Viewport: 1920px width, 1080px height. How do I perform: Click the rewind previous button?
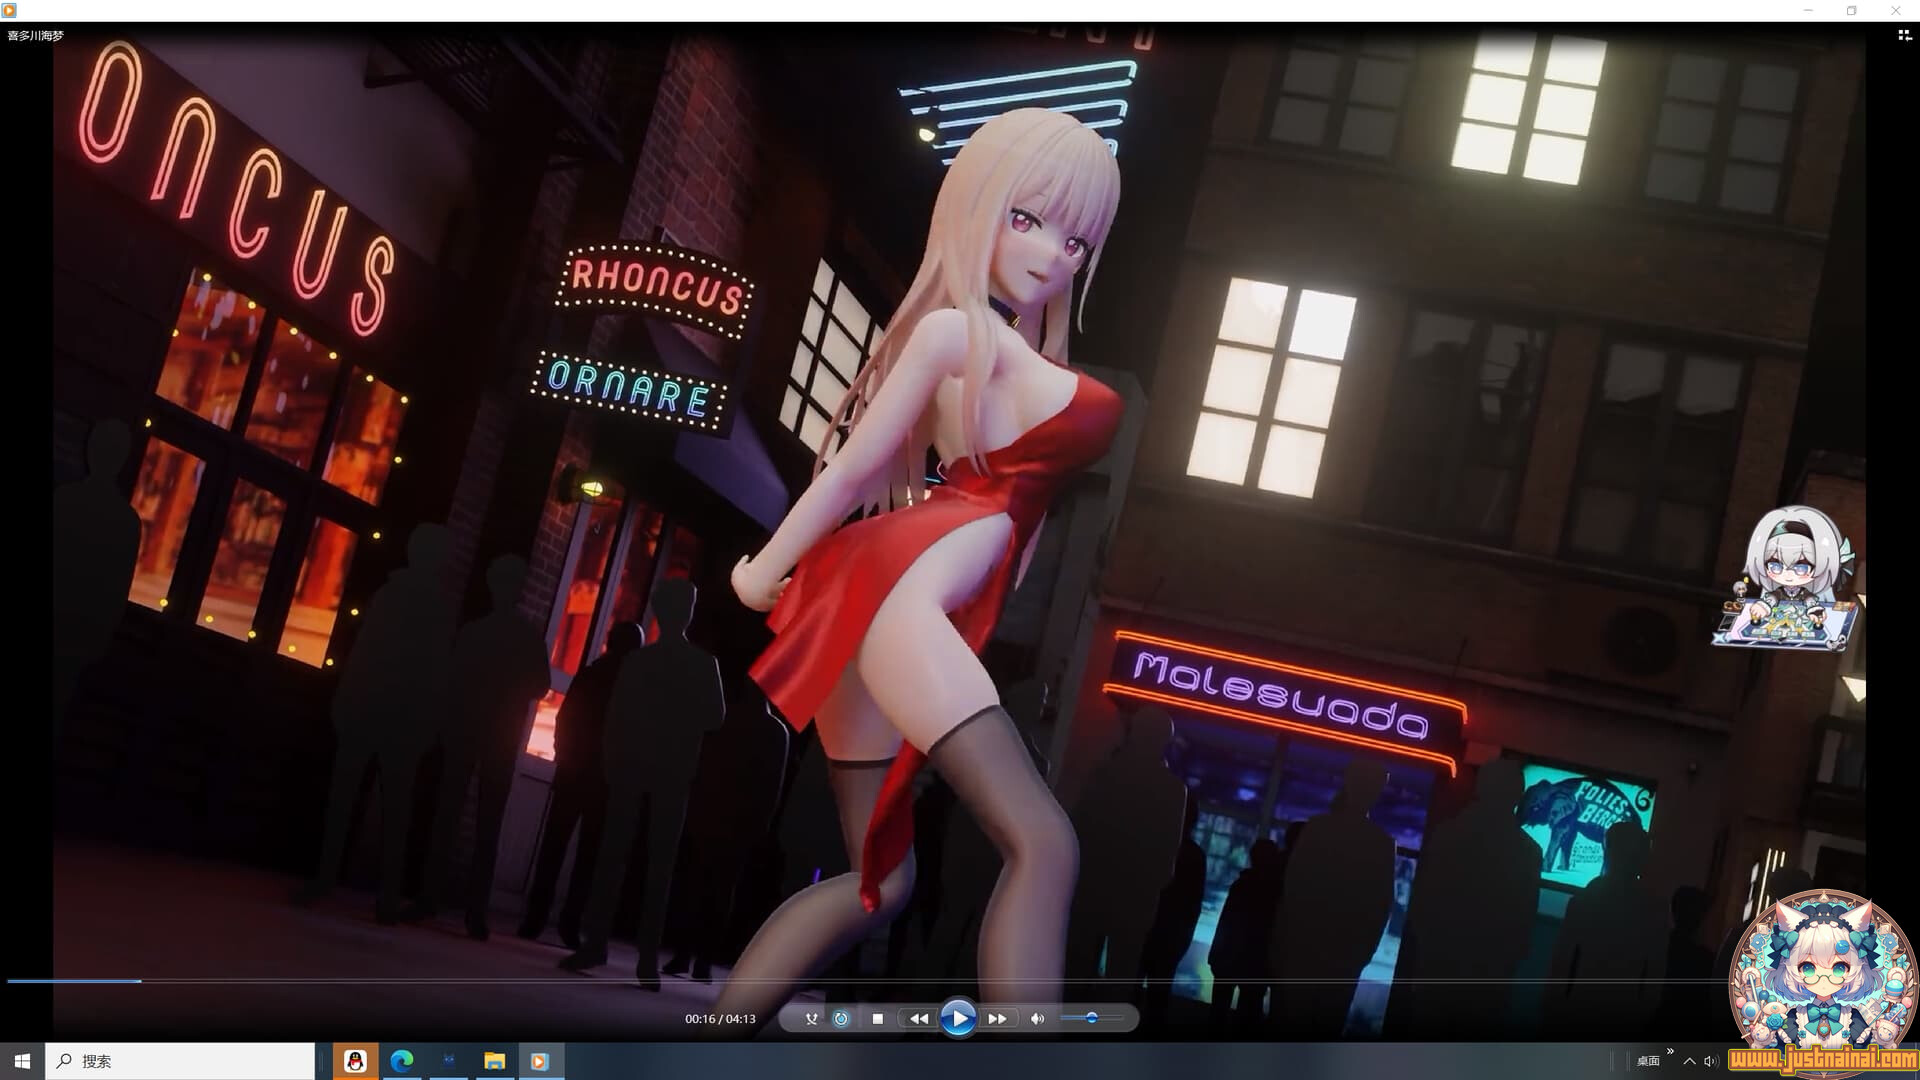point(918,1019)
